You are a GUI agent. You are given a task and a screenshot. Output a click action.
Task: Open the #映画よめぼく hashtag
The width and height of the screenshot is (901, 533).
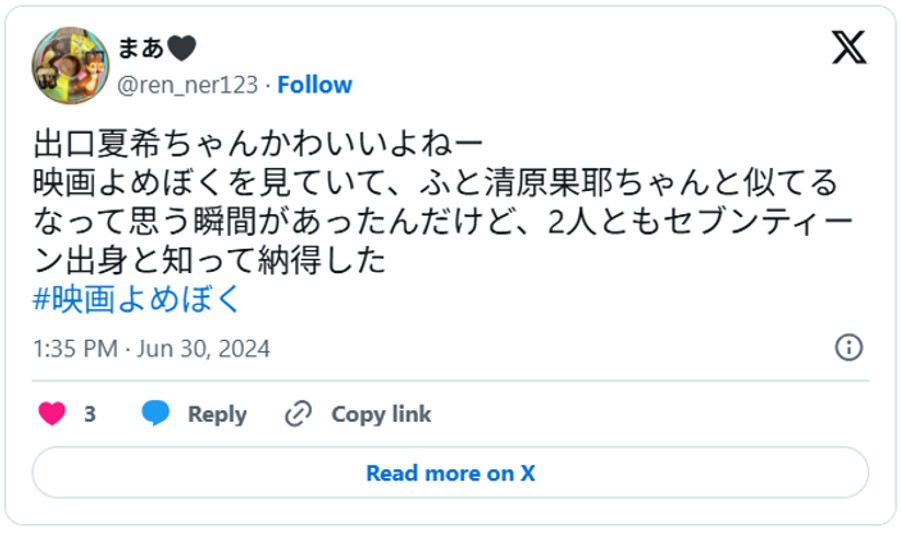click(x=137, y=300)
